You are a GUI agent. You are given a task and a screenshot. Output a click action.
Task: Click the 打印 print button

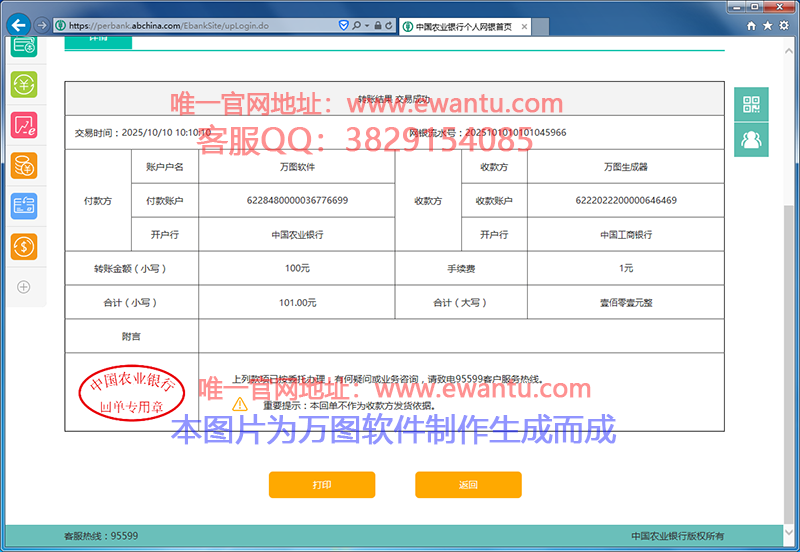[322, 485]
